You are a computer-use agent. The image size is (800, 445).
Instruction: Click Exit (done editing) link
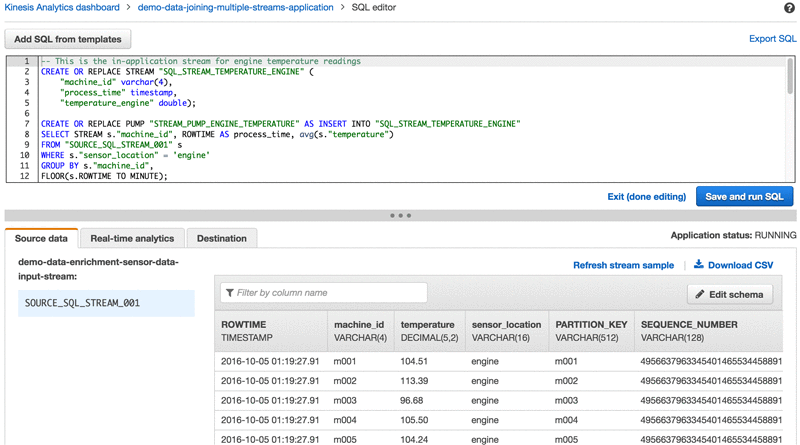(646, 197)
